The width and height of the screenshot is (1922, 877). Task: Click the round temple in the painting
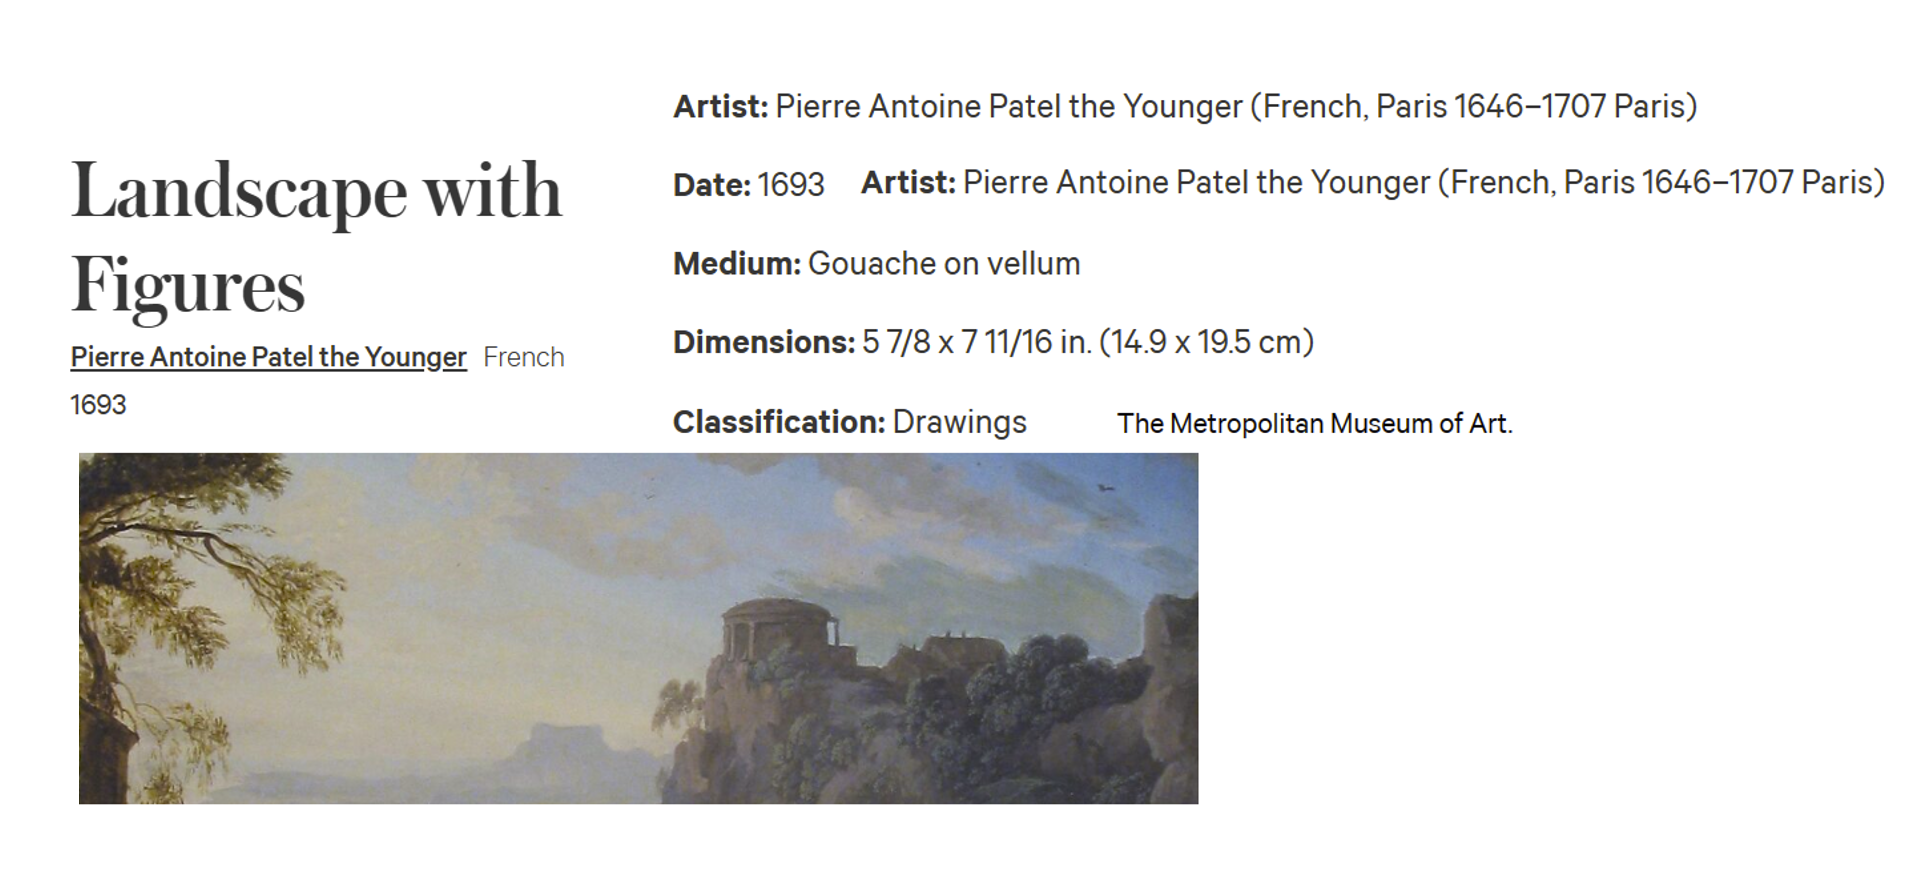[x=779, y=628]
